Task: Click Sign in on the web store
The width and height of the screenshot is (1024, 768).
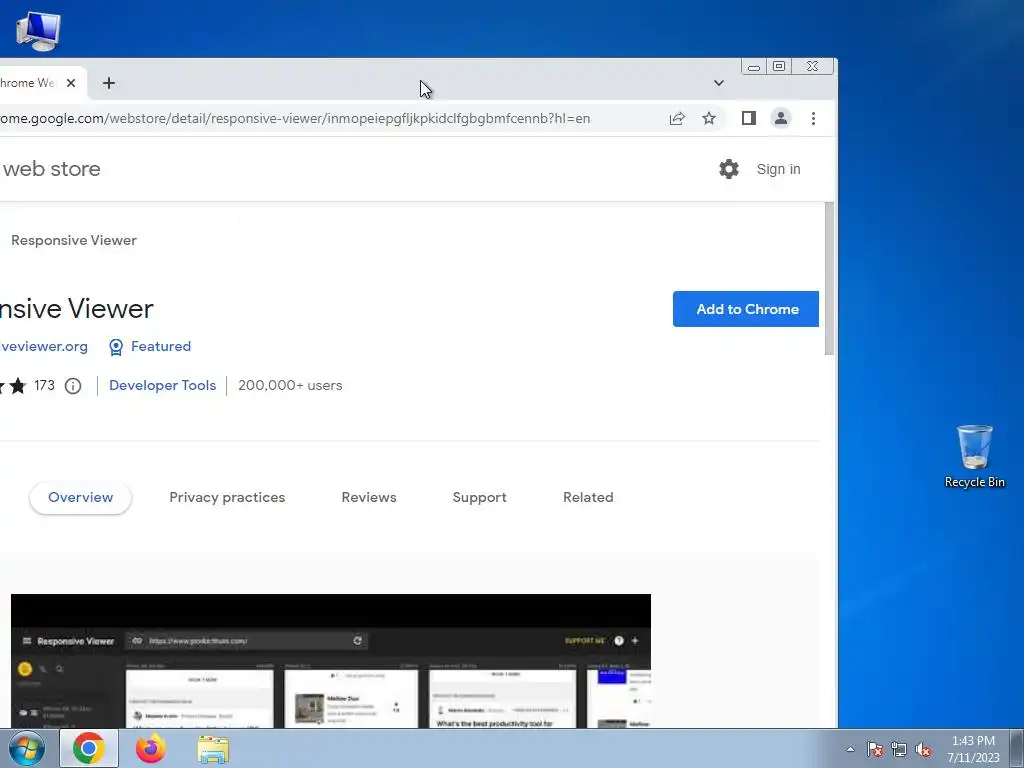Action: tap(778, 169)
